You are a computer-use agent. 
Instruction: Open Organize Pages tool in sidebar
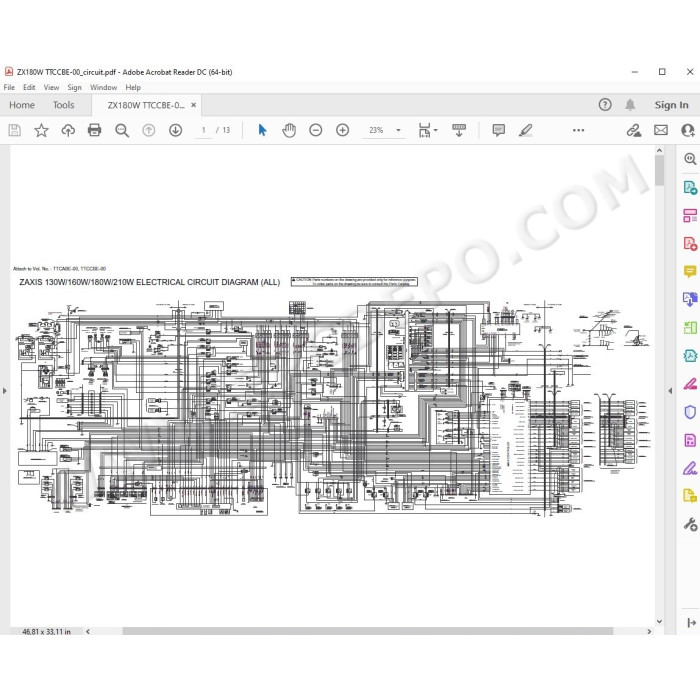pyautogui.click(x=690, y=216)
